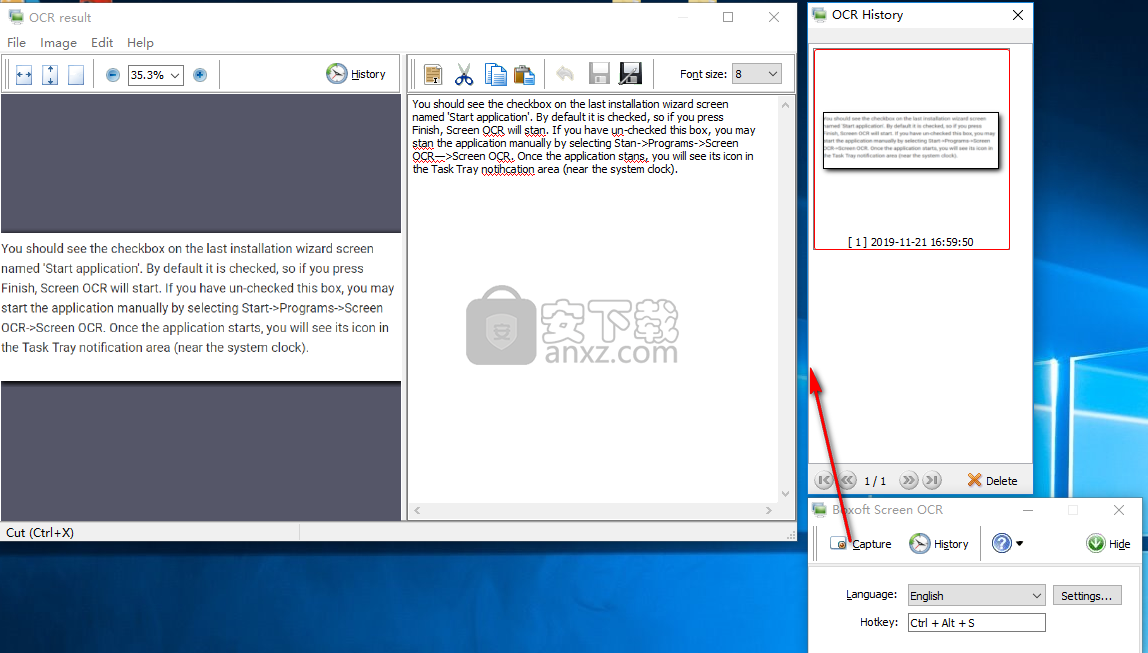This screenshot has width=1148, height=653.
Task: Cut text with the scissors icon
Action: coord(463,74)
